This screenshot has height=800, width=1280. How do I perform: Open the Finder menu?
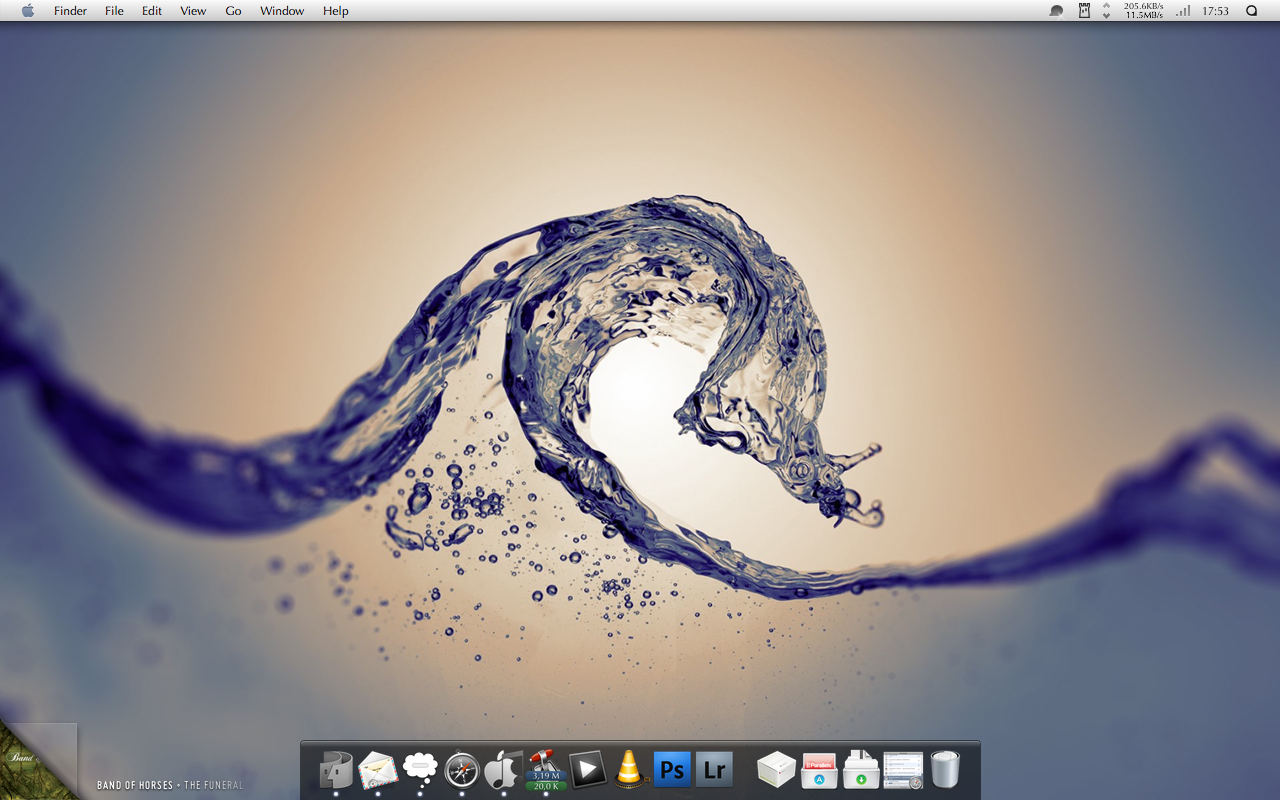coord(70,11)
